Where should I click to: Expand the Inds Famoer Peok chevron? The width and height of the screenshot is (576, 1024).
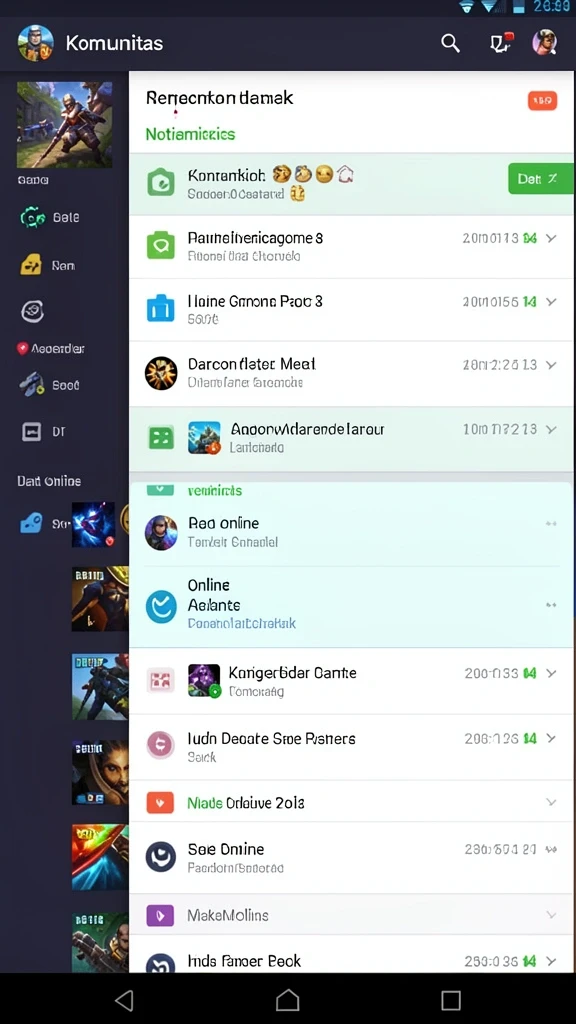(552, 961)
